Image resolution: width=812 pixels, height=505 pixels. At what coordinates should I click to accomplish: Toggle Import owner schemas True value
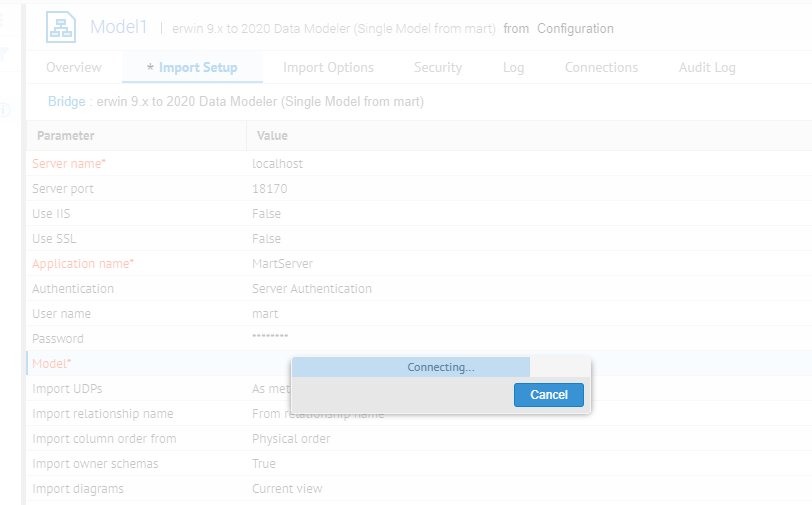click(x=264, y=464)
